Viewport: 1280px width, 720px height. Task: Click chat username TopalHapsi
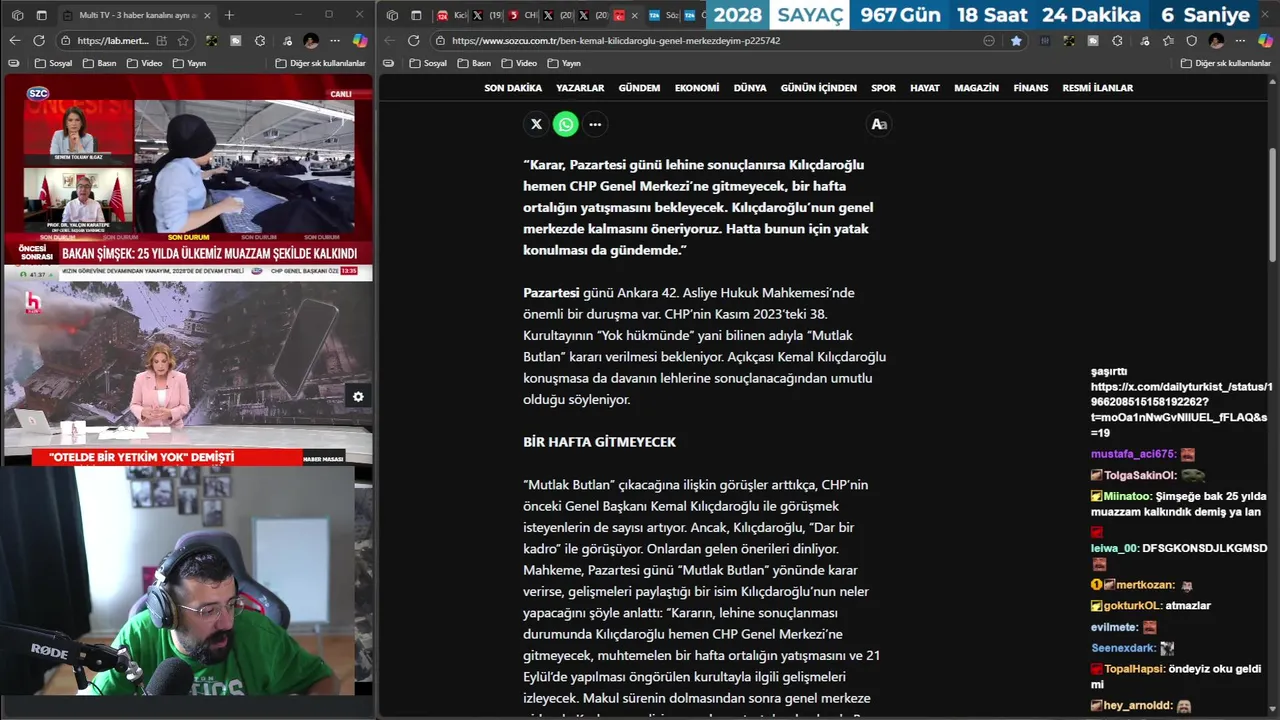pos(1134,669)
